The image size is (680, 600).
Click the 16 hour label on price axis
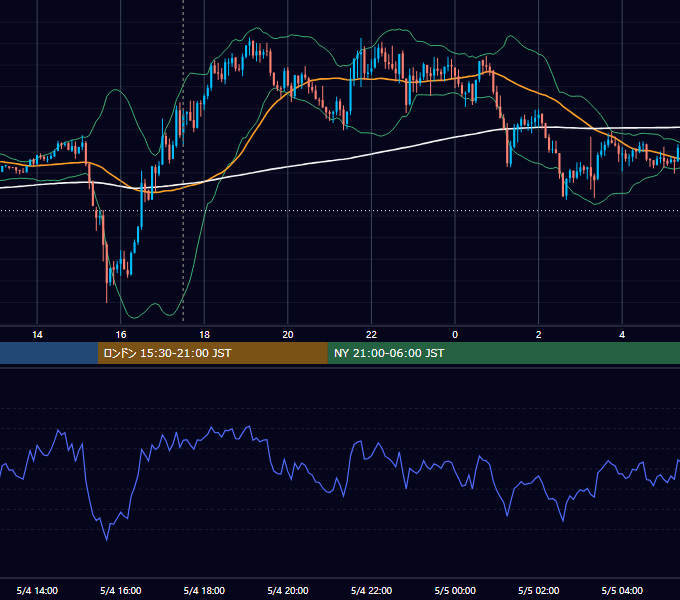click(x=121, y=335)
